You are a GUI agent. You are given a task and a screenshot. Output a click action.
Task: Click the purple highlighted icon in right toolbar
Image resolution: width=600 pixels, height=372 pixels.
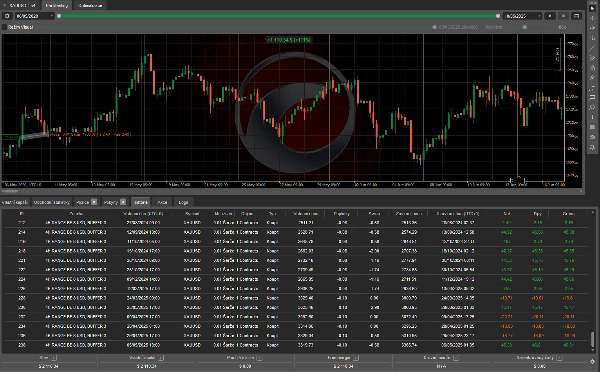tap(592, 127)
